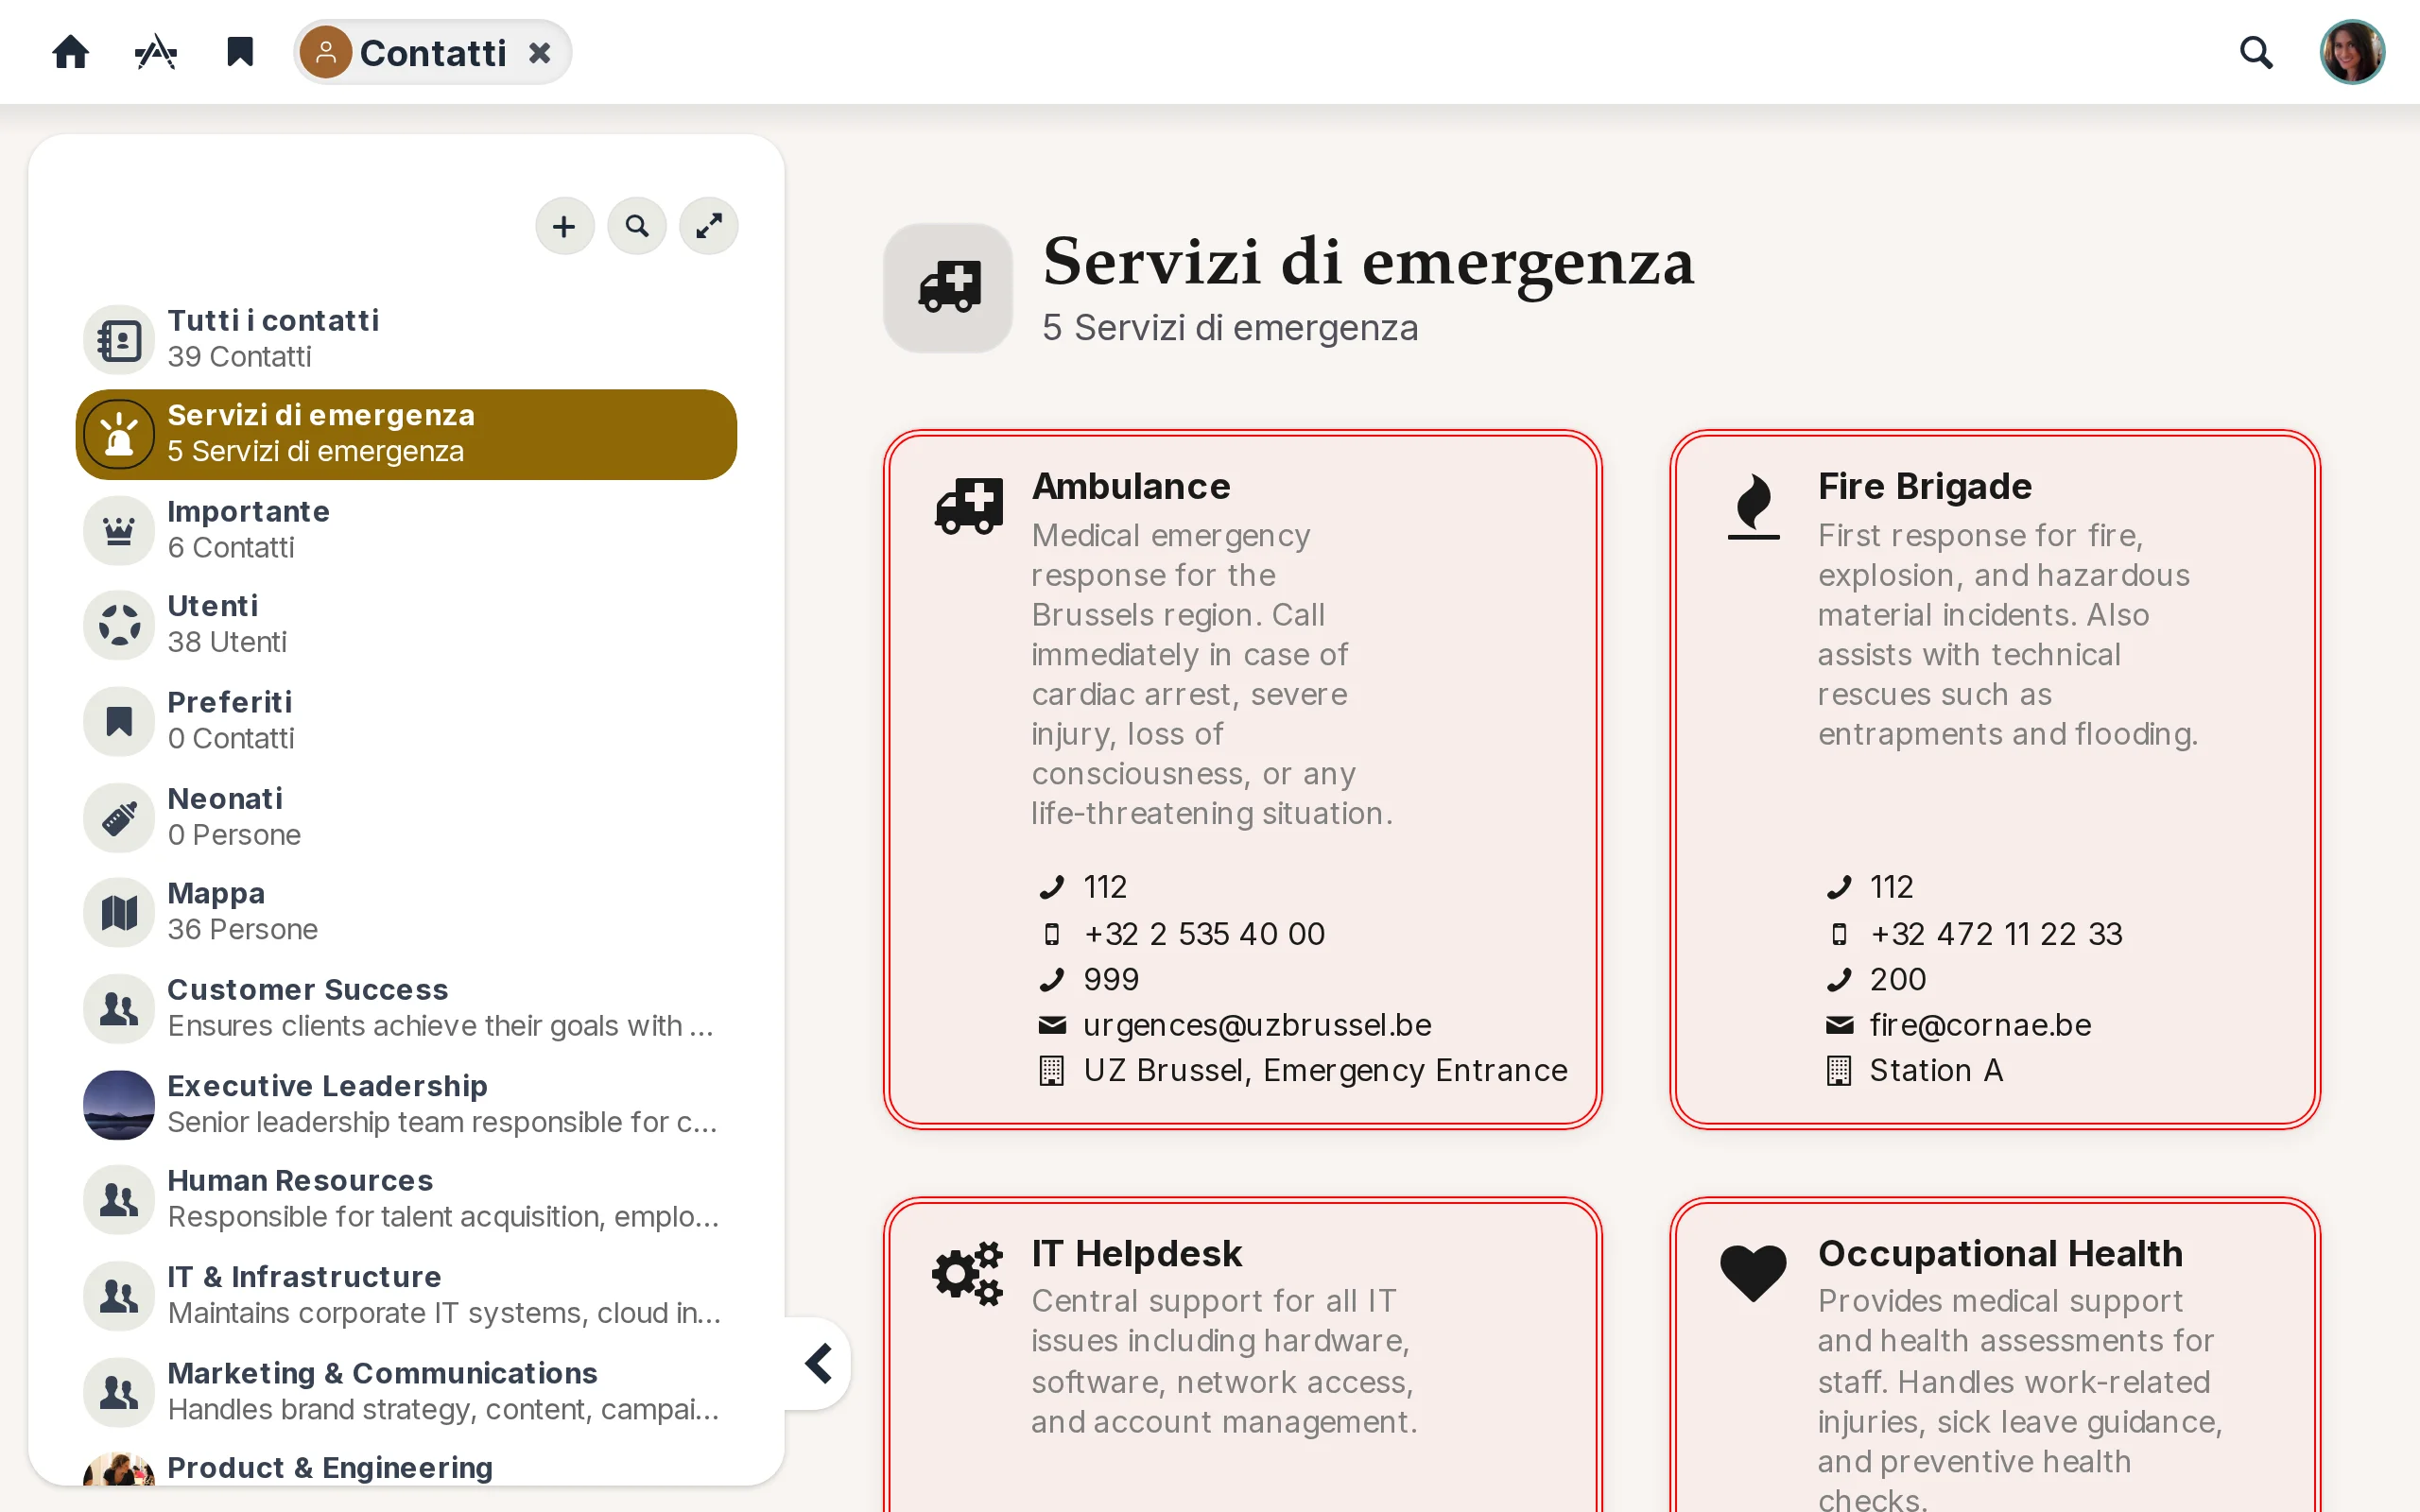Click the heart icon in Occupational Health card
Screen dimensions: 2420x1512
coord(1753,1273)
